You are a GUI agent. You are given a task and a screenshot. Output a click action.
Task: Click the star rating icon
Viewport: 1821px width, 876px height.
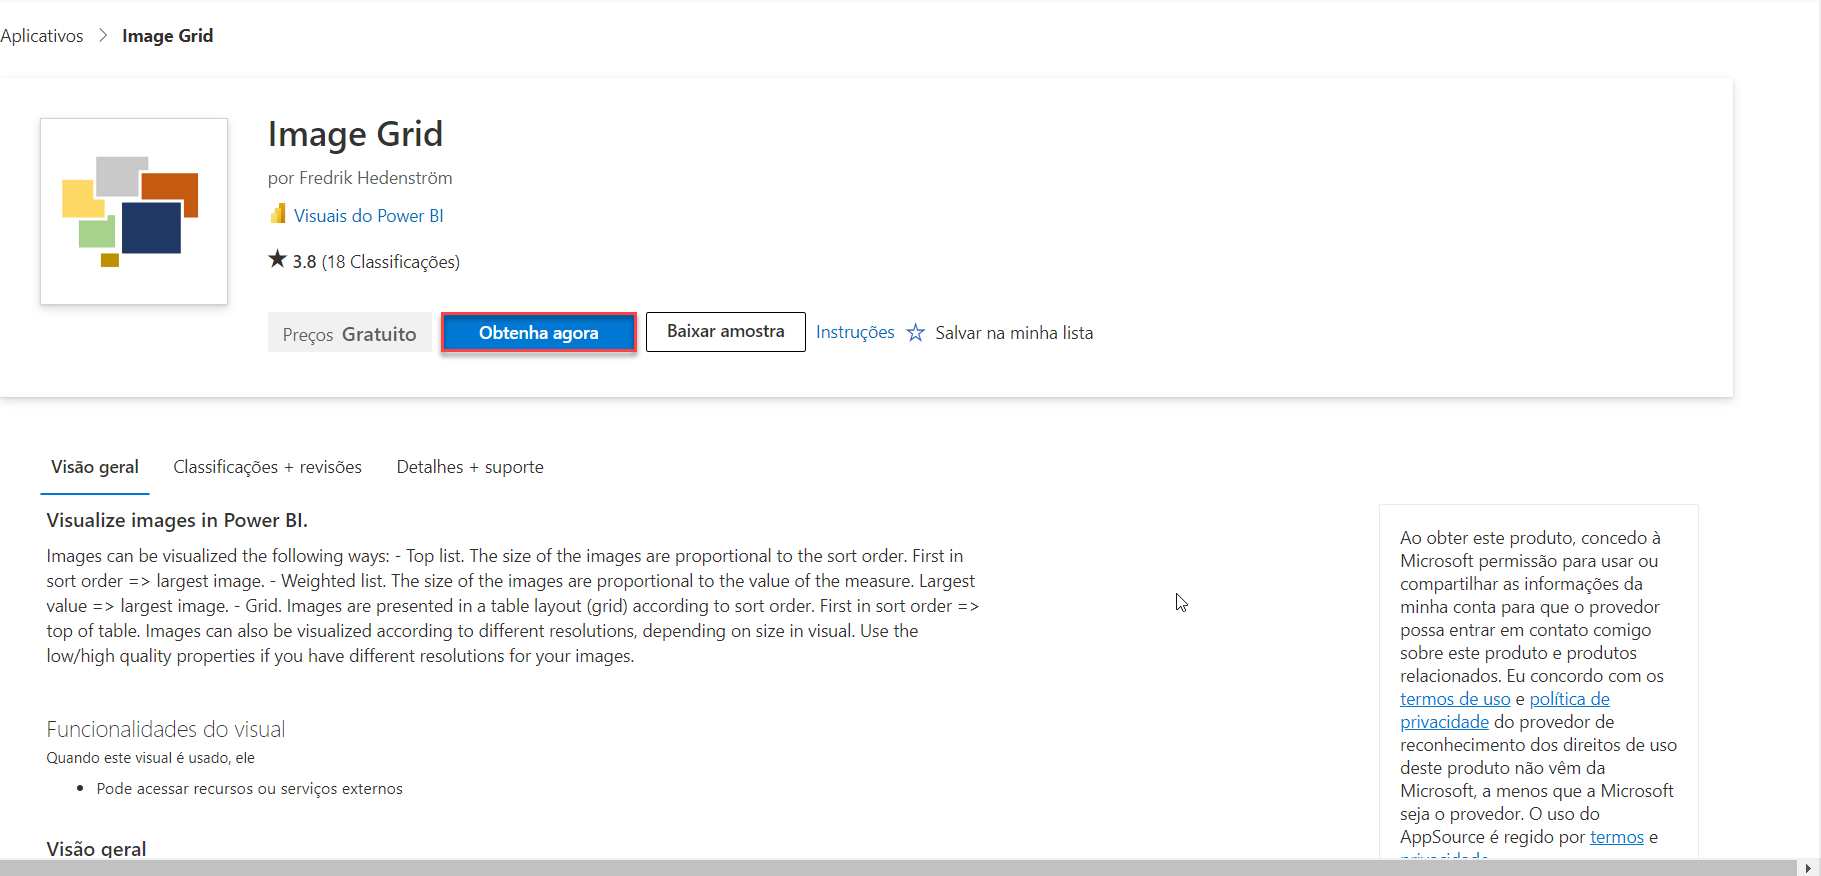click(x=277, y=259)
